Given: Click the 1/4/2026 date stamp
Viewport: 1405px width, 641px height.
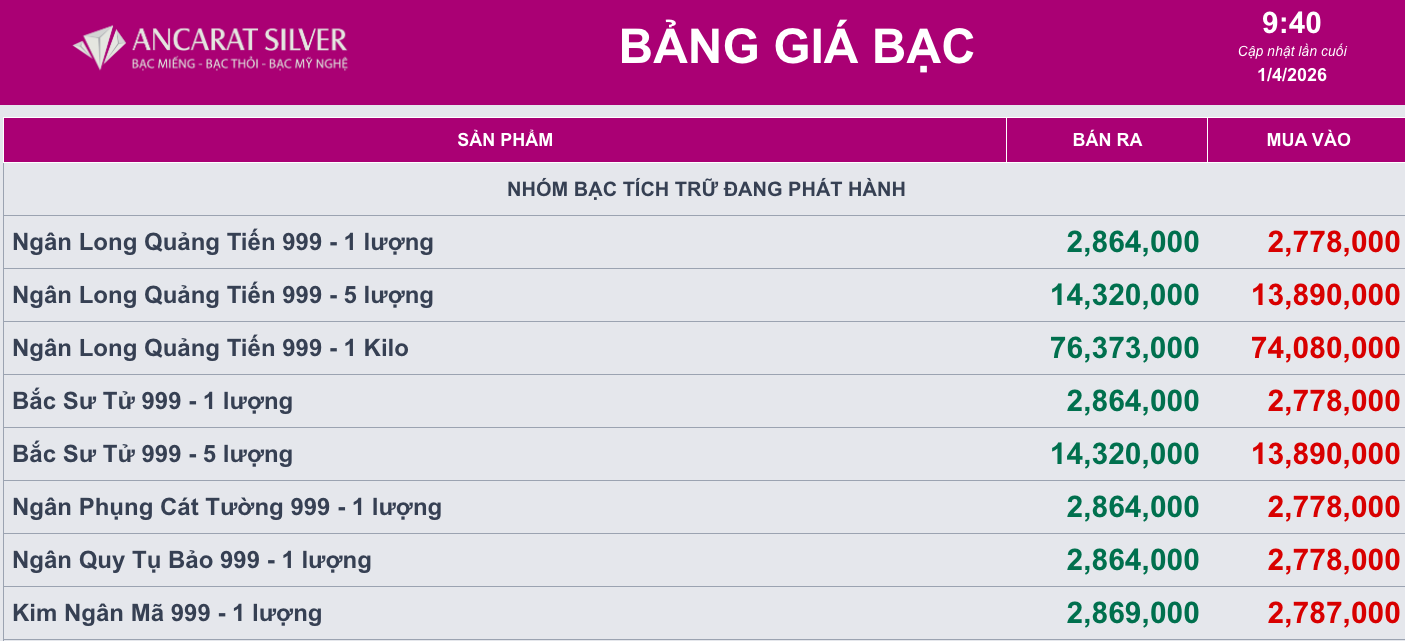Looking at the screenshot, I should (1292, 75).
